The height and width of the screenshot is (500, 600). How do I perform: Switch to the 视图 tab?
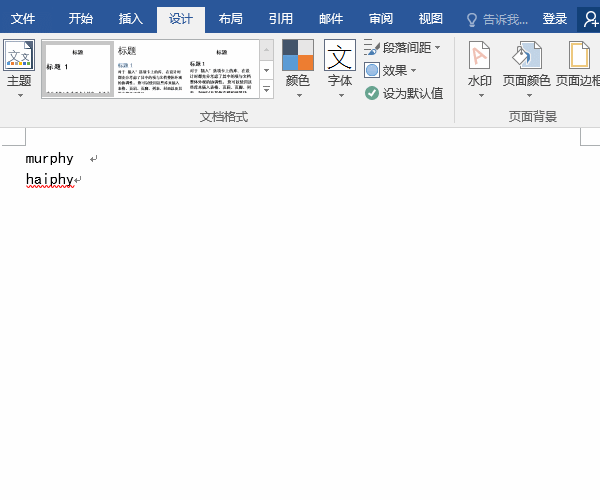pos(431,19)
